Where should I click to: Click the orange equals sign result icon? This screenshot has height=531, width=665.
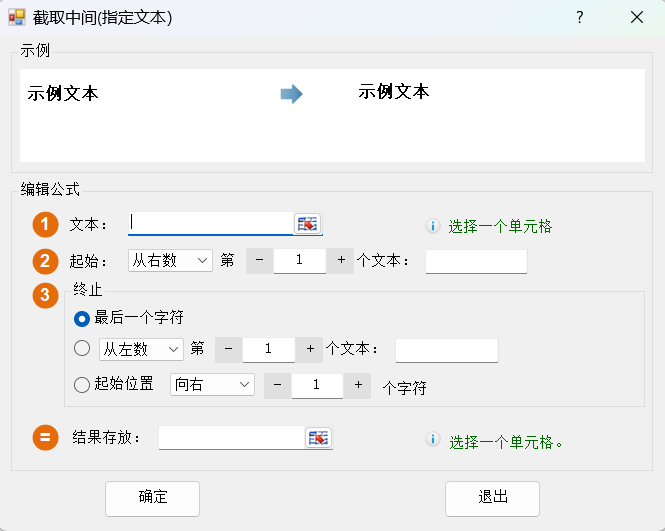click(x=46, y=438)
